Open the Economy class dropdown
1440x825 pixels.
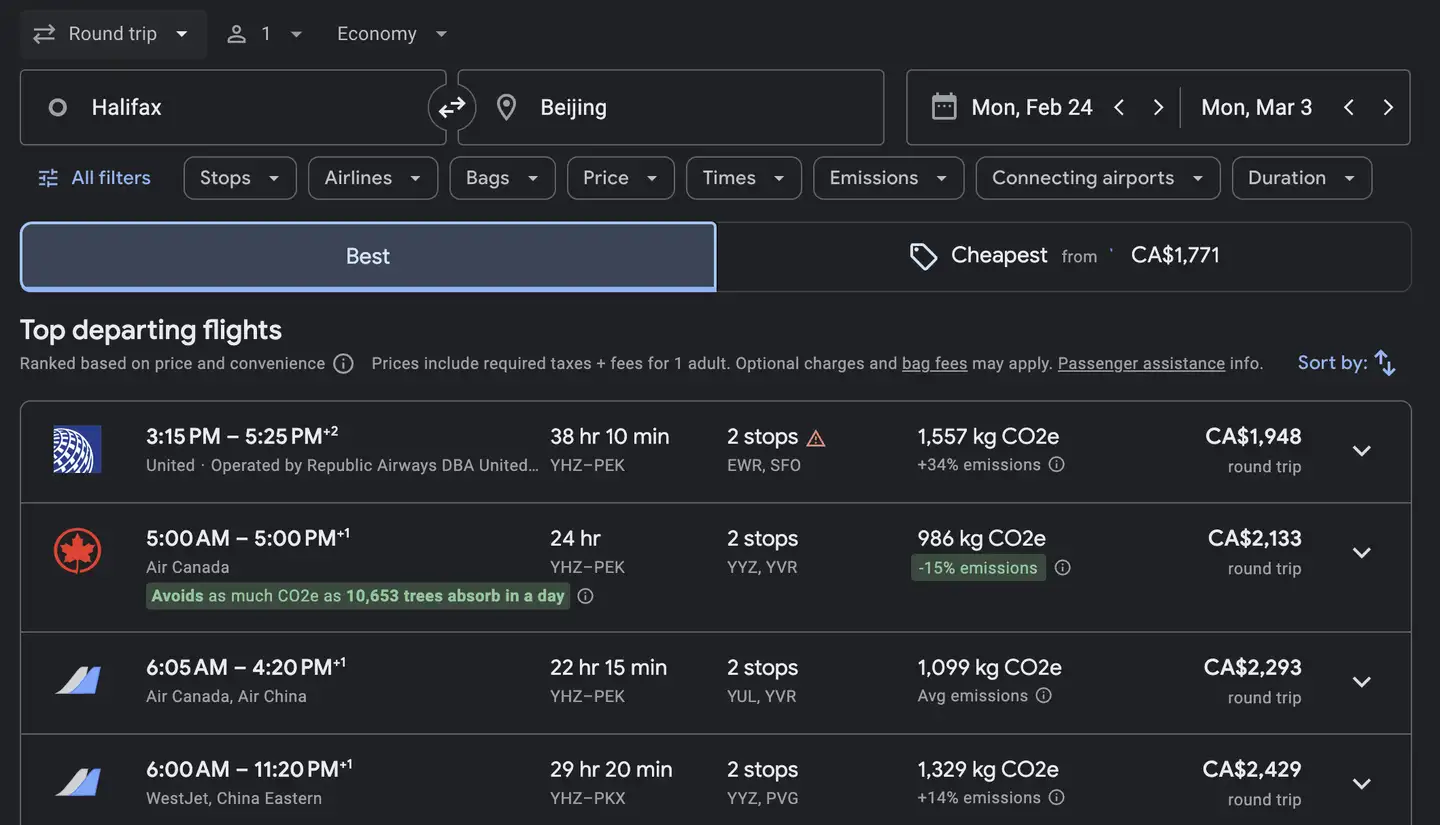coord(392,34)
